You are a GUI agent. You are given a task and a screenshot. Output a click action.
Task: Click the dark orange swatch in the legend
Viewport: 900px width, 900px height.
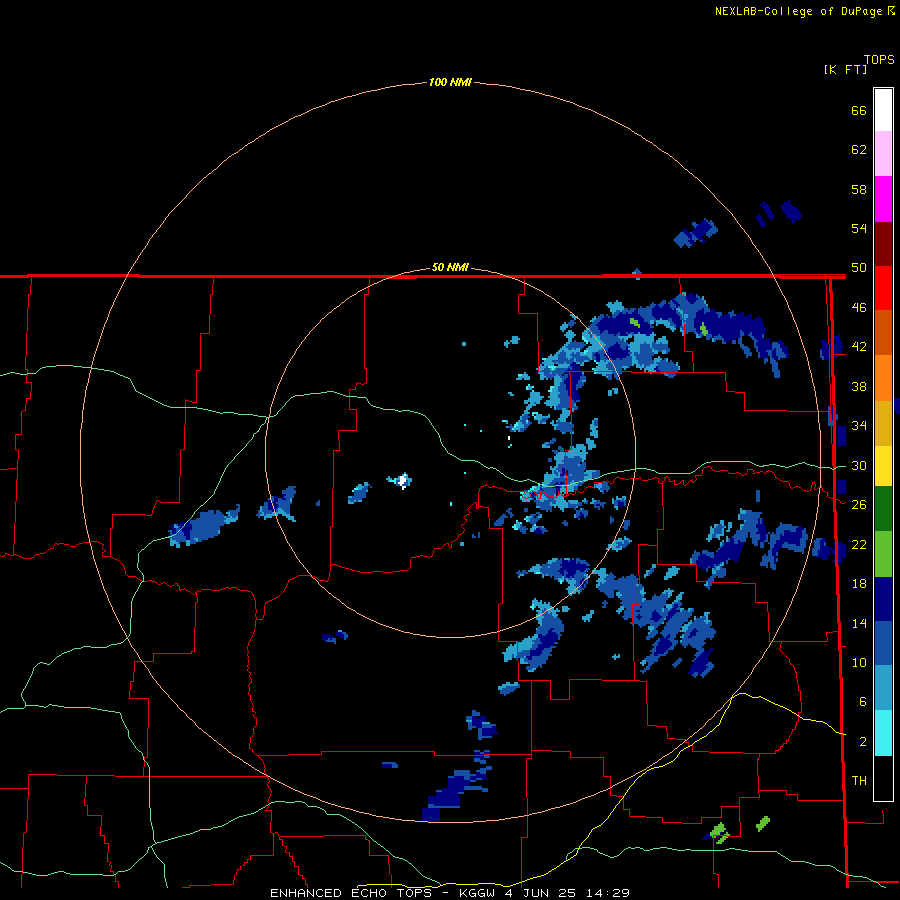pyautogui.click(x=883, y=332)
